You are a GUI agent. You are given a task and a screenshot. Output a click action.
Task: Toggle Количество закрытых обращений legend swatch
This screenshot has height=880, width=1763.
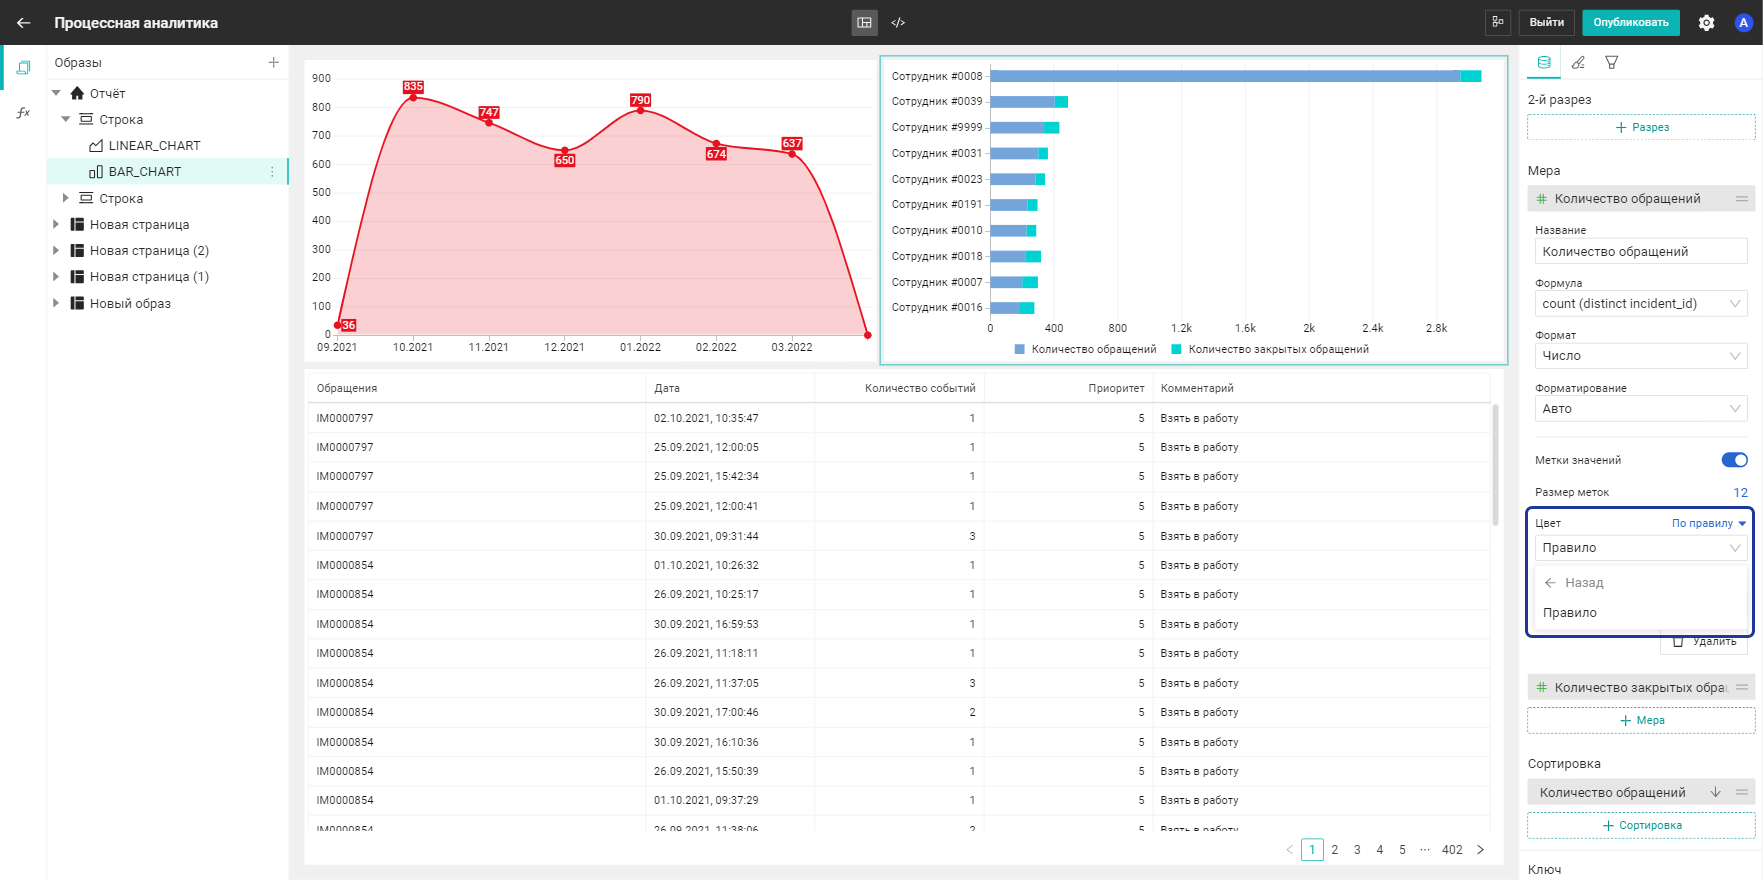pos(1177,349)
